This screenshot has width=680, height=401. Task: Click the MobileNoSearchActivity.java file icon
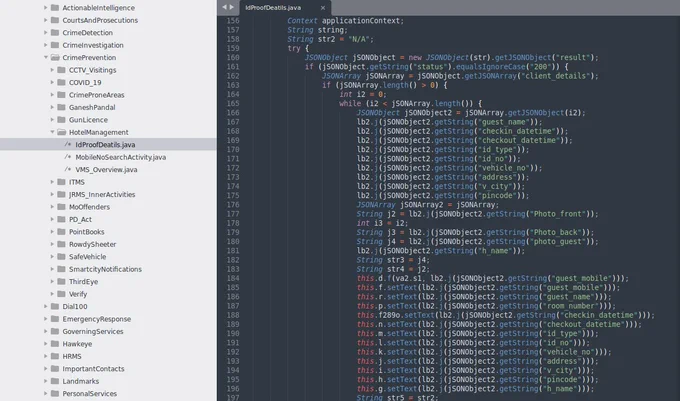pyautogui.click(x=68, y=157)
